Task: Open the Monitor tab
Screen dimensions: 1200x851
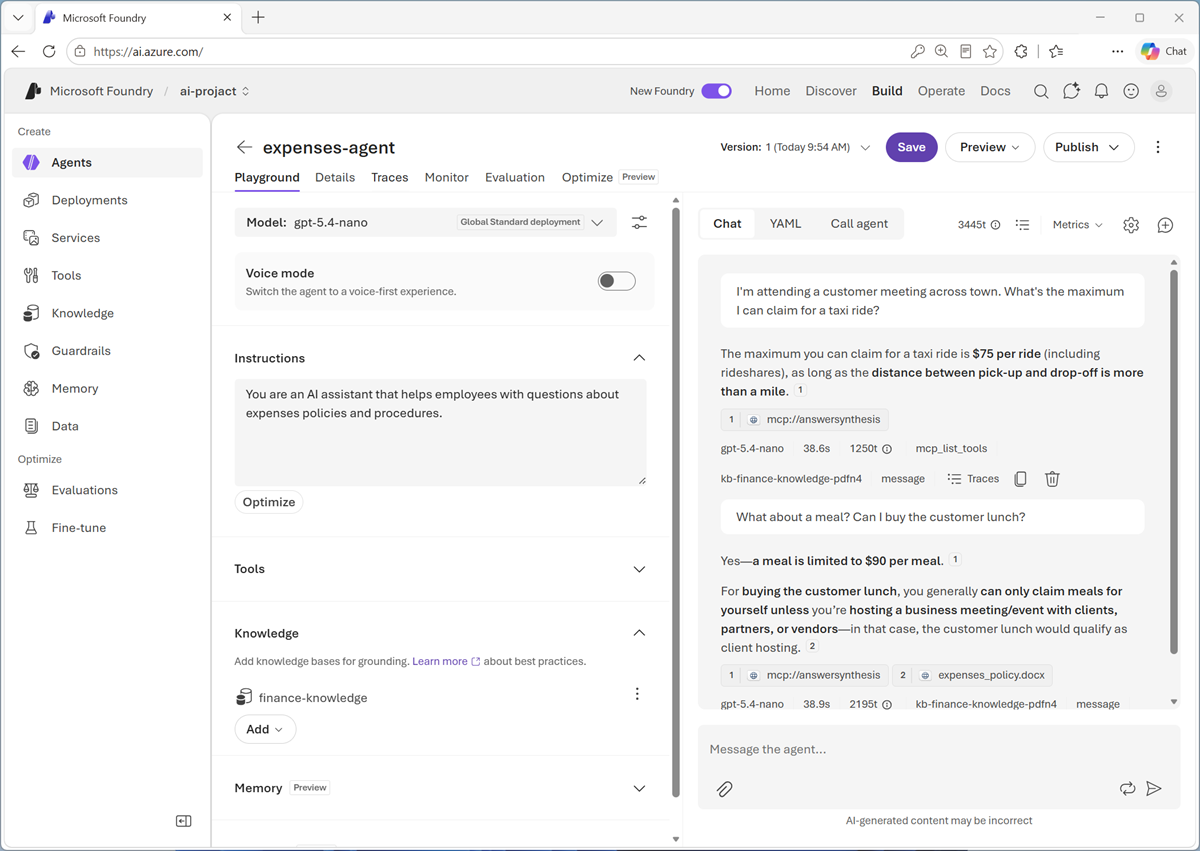Action: (446, 177)
